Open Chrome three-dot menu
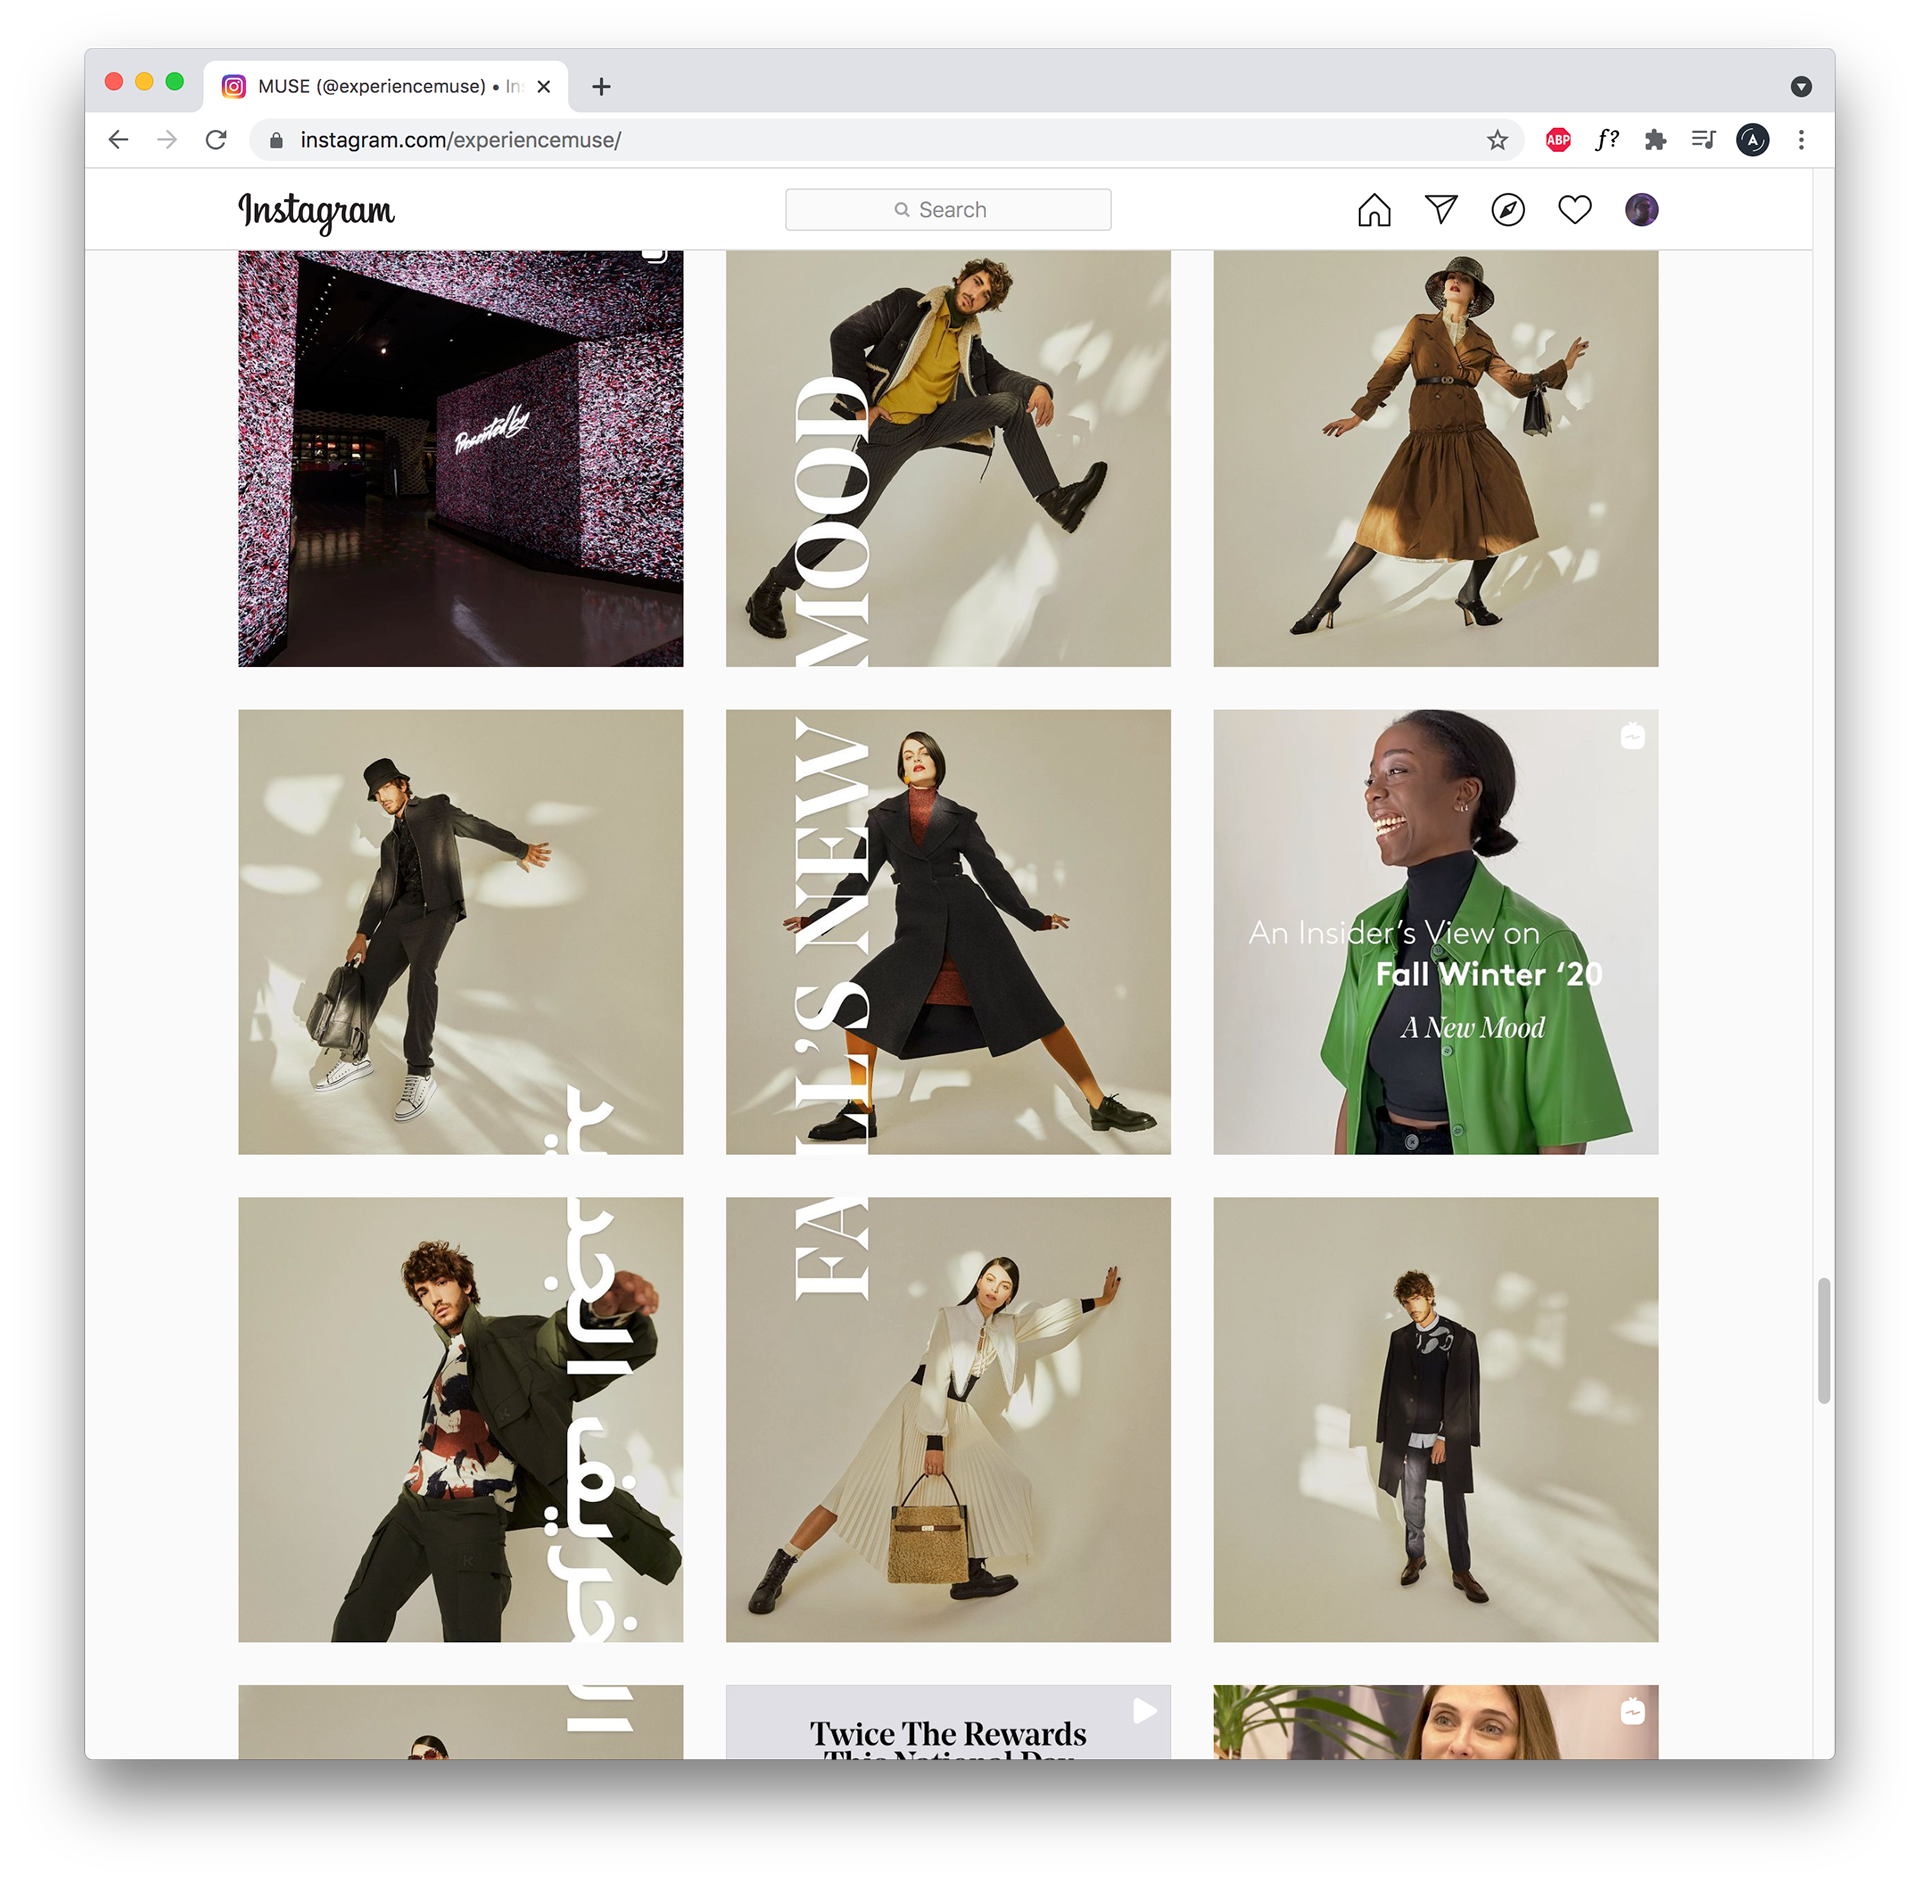 (x=1801, y=140)
